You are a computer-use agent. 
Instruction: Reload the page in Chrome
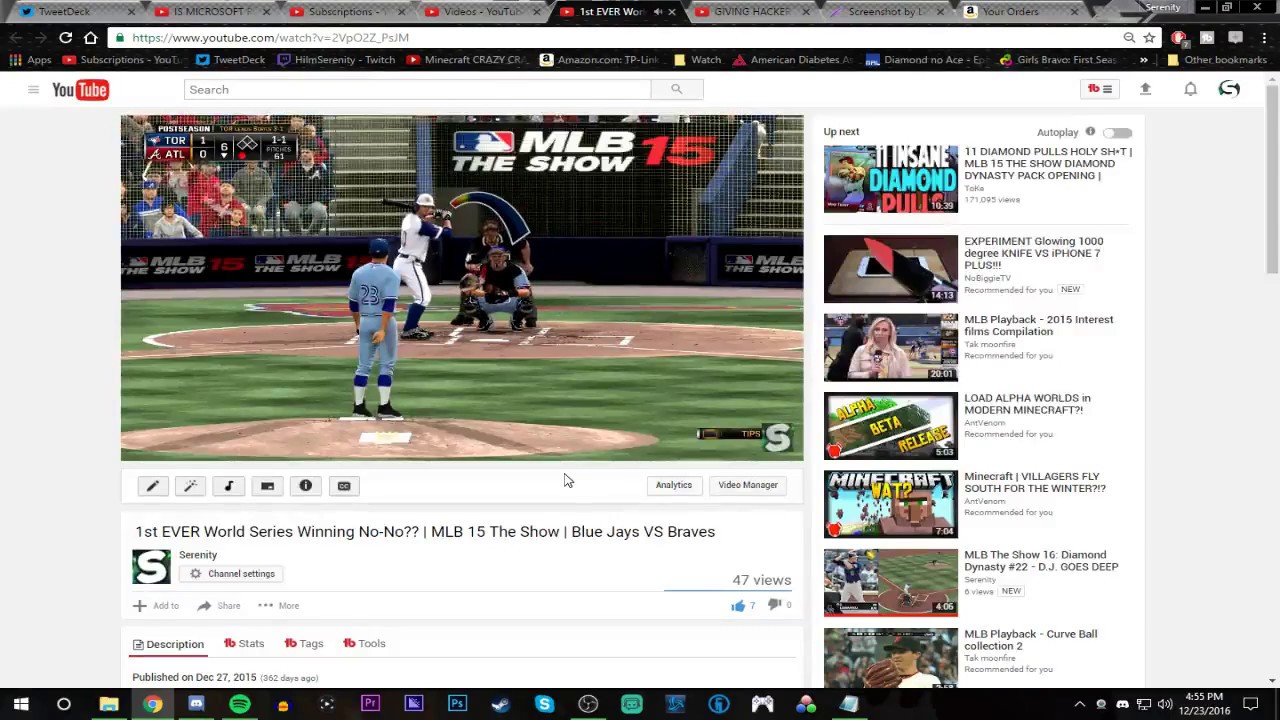[65, 38]
